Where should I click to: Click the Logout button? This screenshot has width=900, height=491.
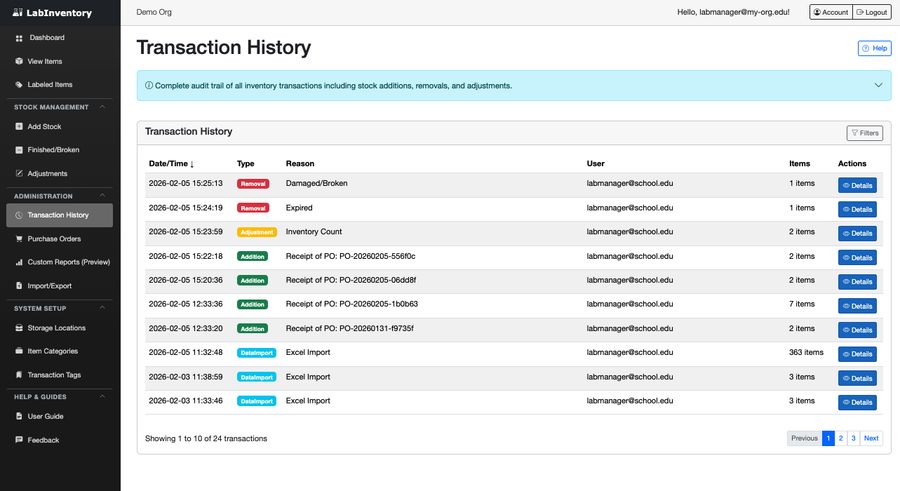tap(871, 12)
